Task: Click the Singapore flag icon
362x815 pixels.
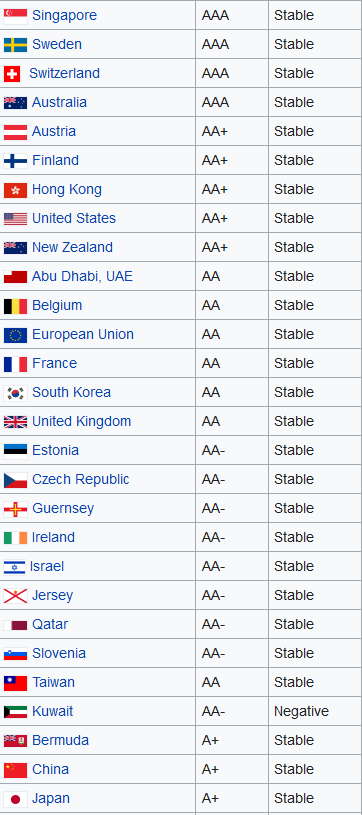Action: click(x=15, y=16)
